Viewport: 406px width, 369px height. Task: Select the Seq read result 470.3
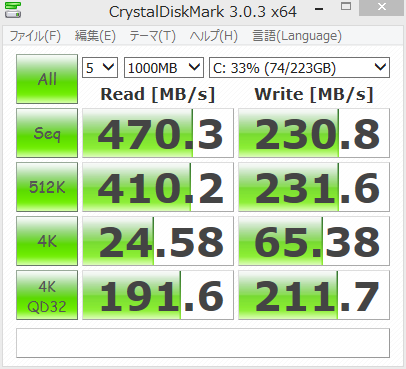click(x=158, y=133)
